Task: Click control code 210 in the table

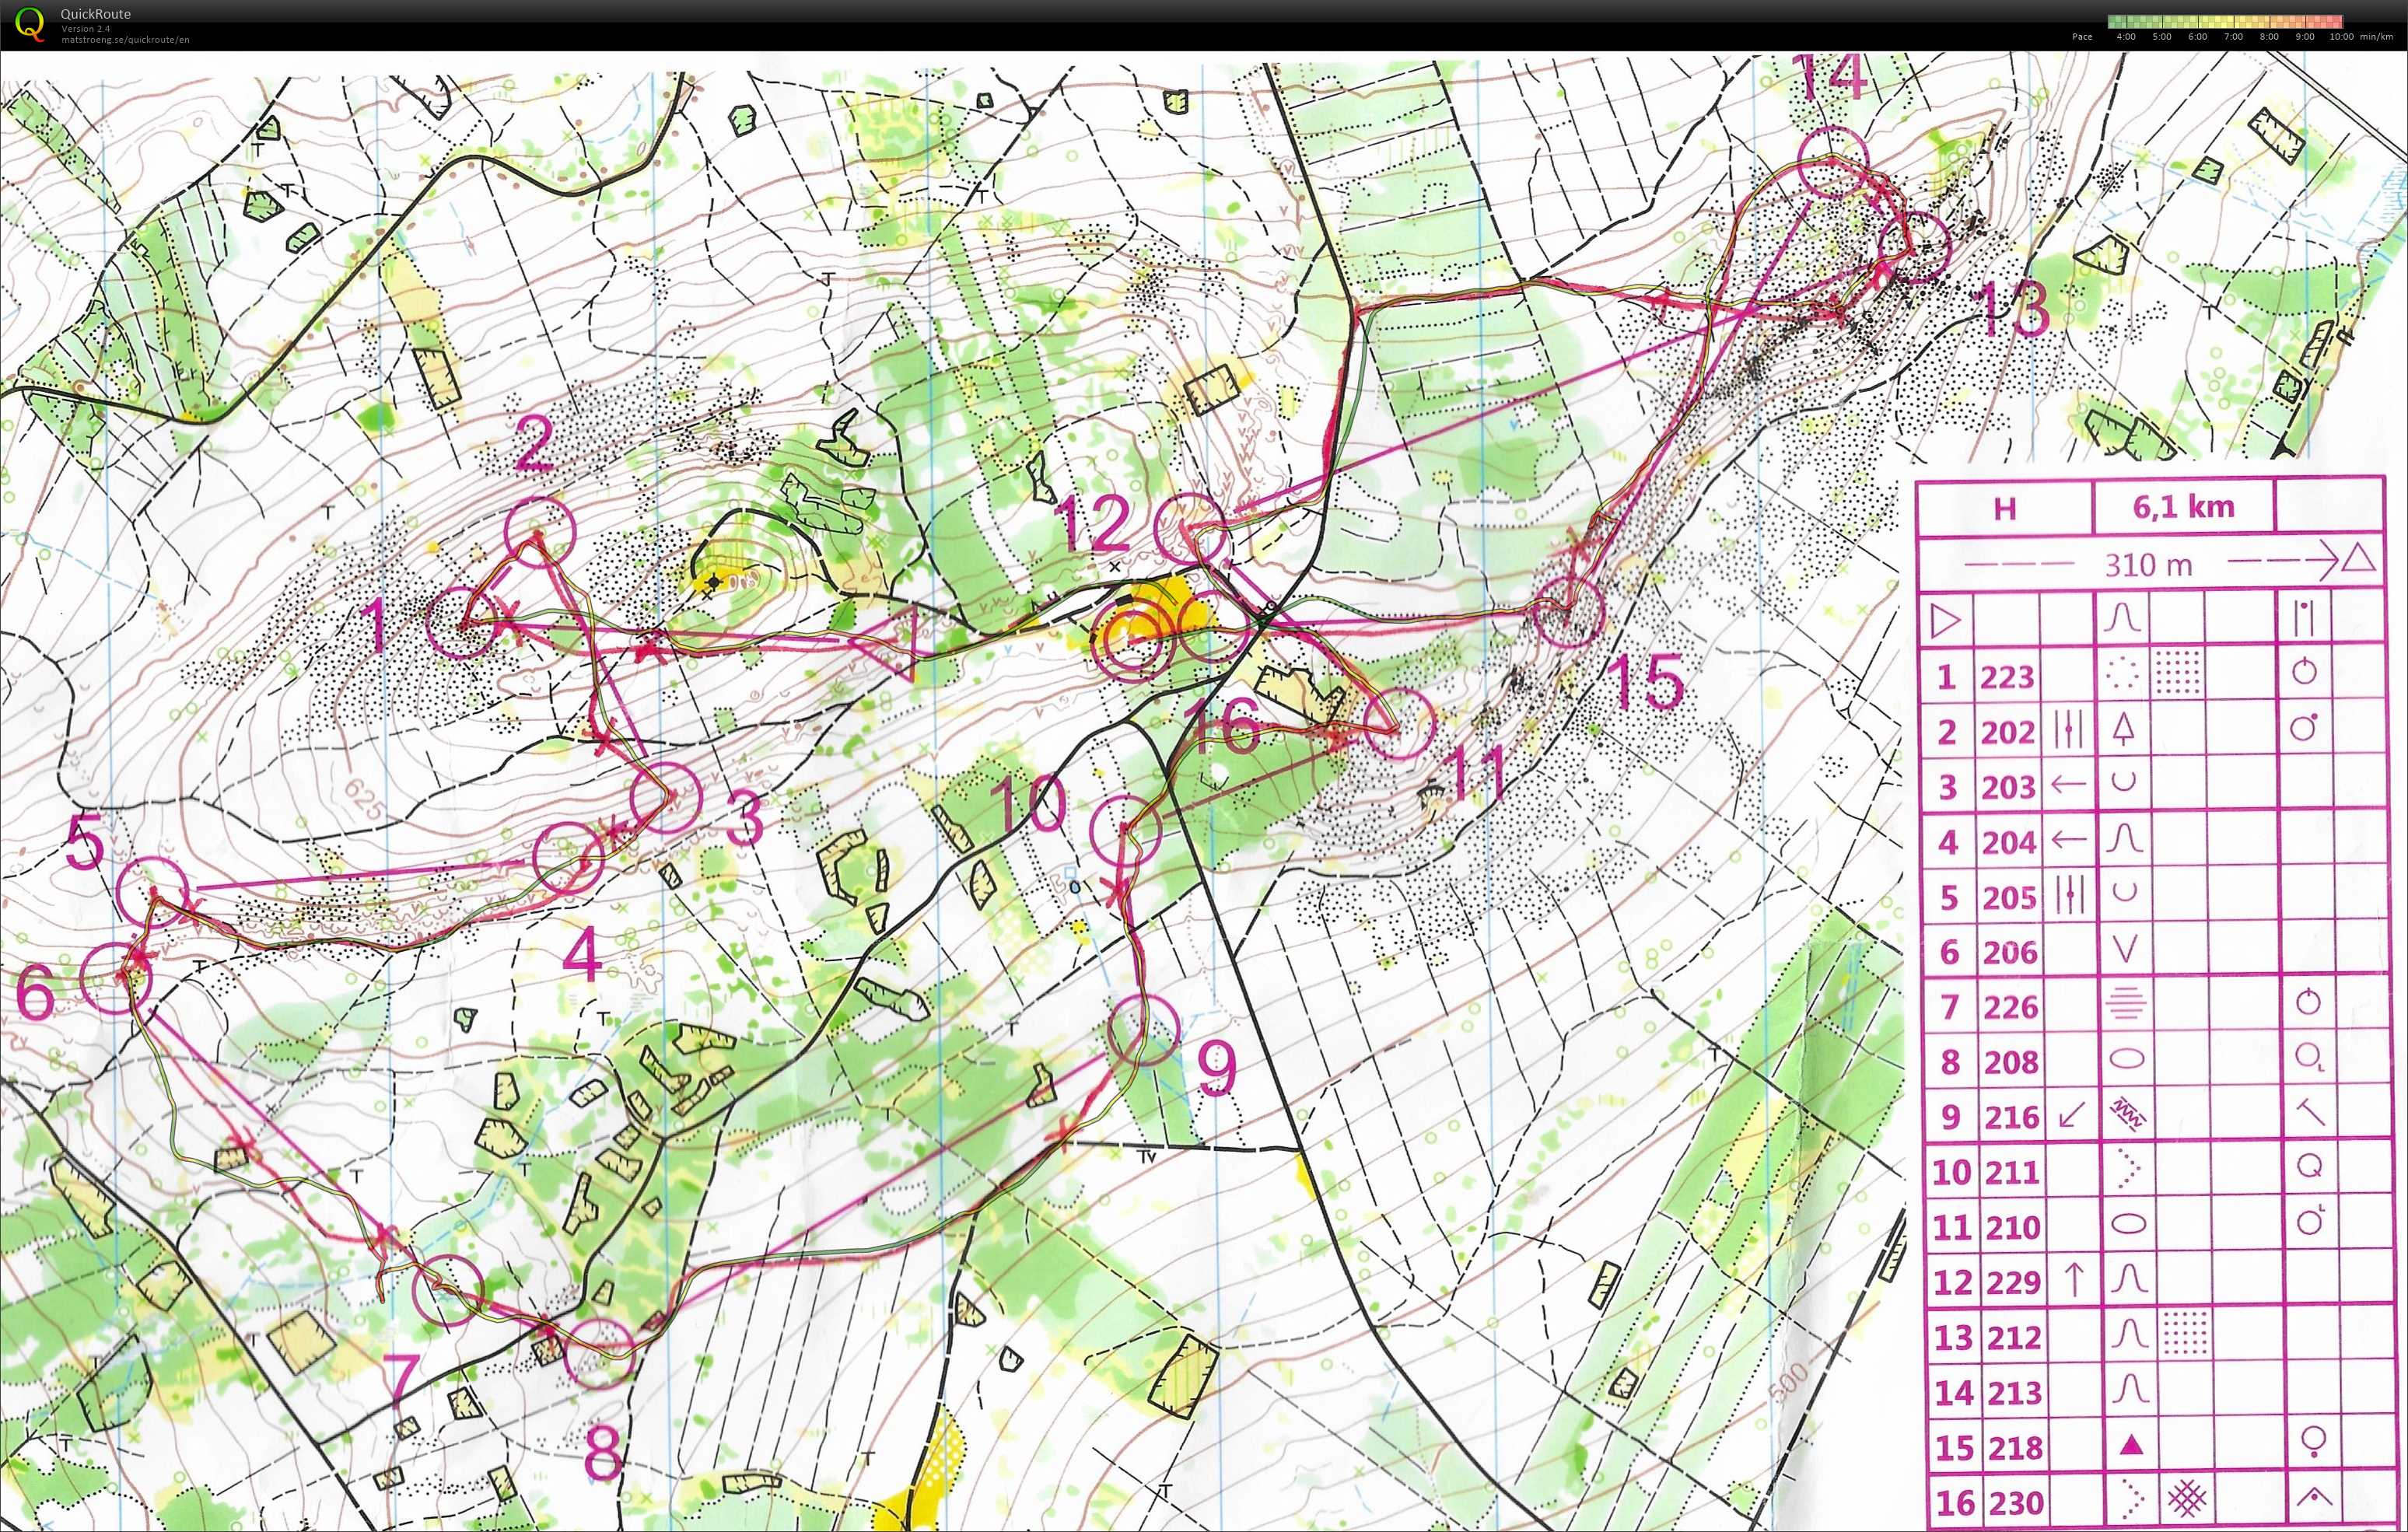Action: click(x=2012, y=1227)
